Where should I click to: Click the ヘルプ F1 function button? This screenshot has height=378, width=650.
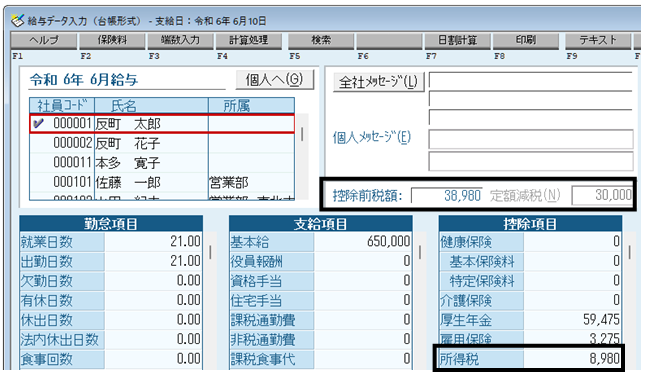click(x=44, y=41)
